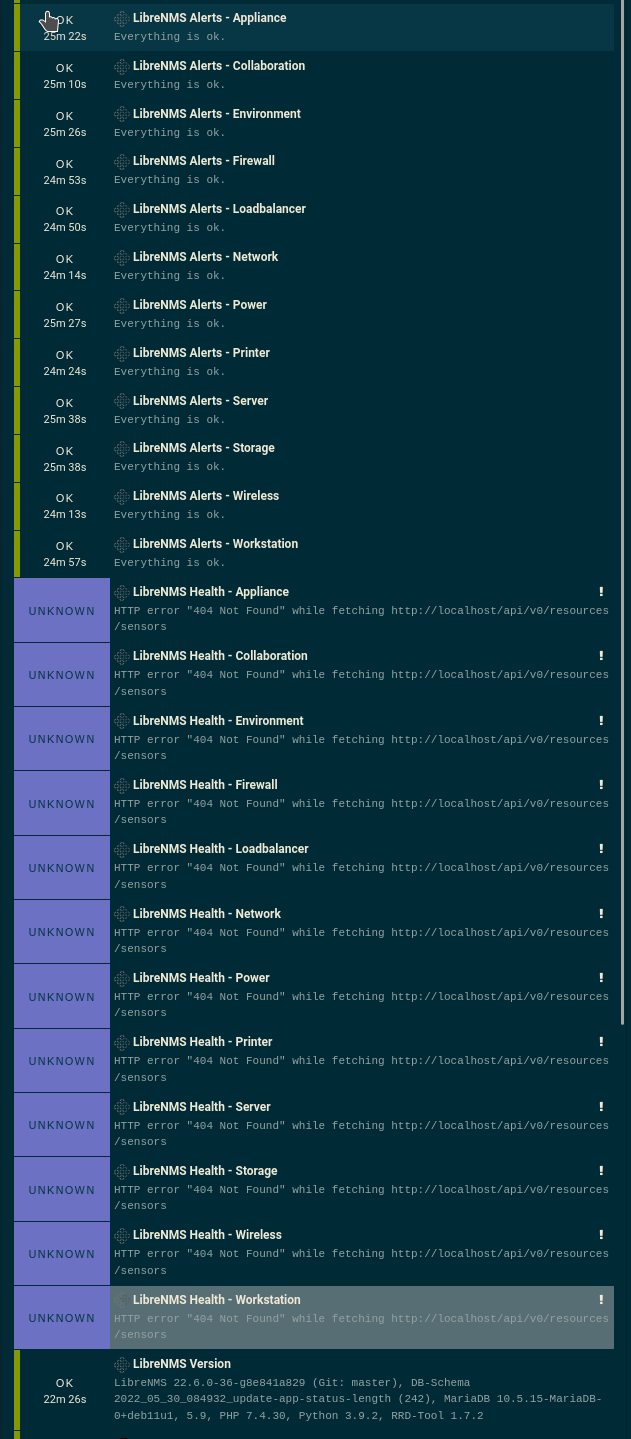Click service icon beside LibreNMS Health - Wireless
The height and width of the screenshot is (1439, 631).
[121, 1236]
